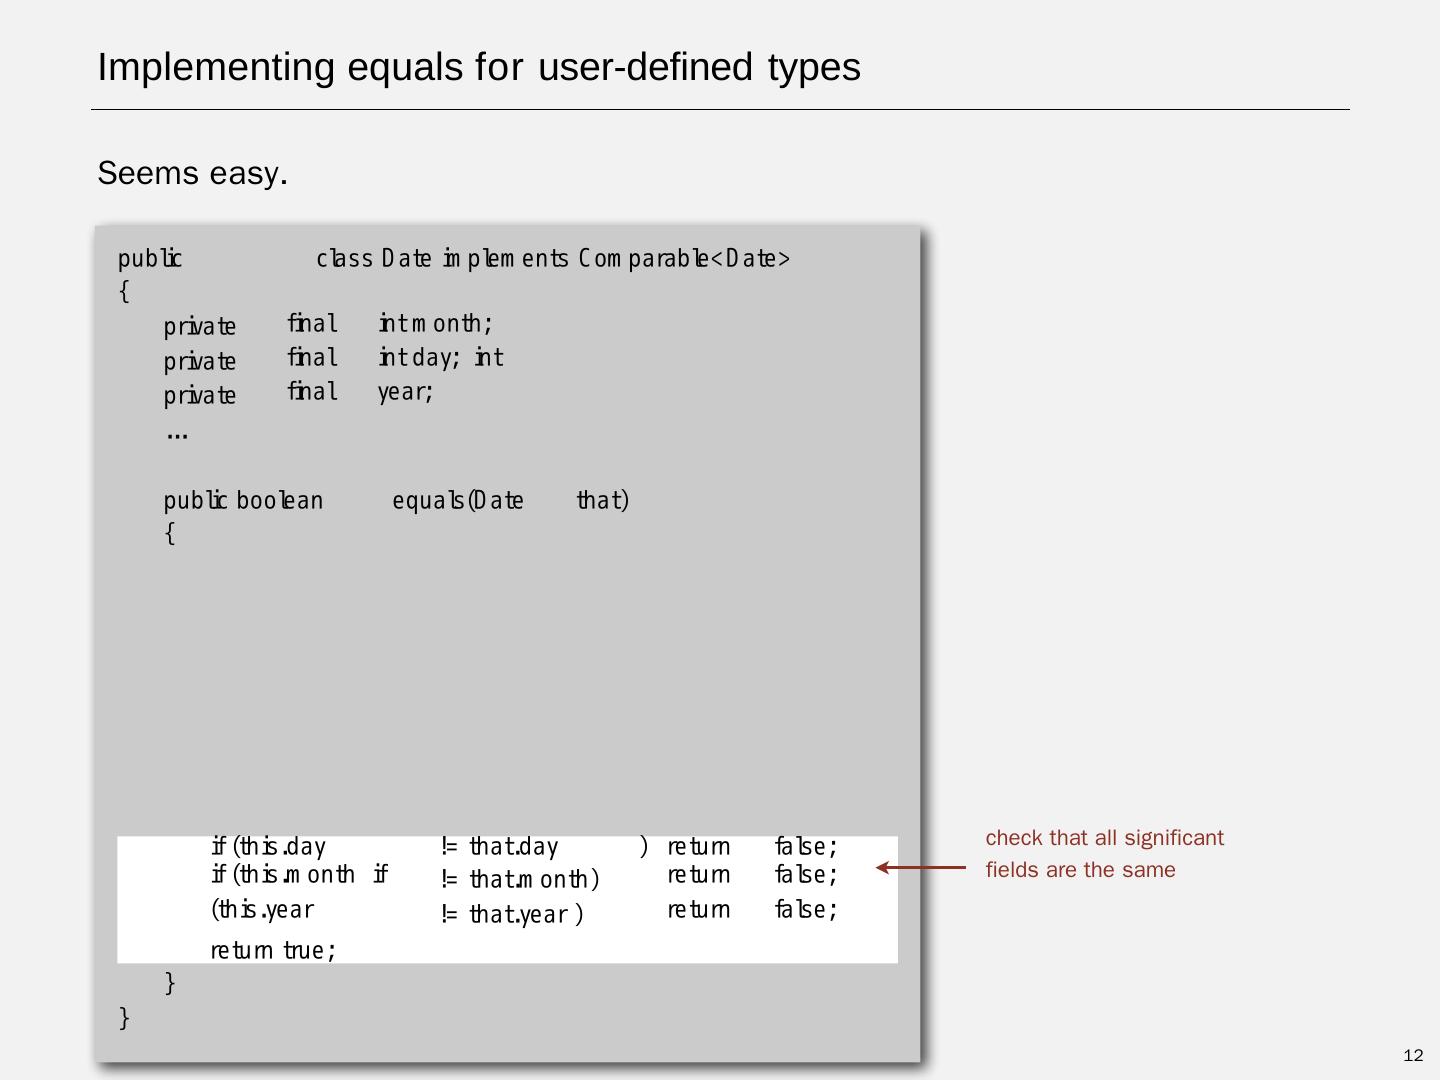Click the opening brace under class declaration
Viewport: 1440px width, 1080px height.
124,291
